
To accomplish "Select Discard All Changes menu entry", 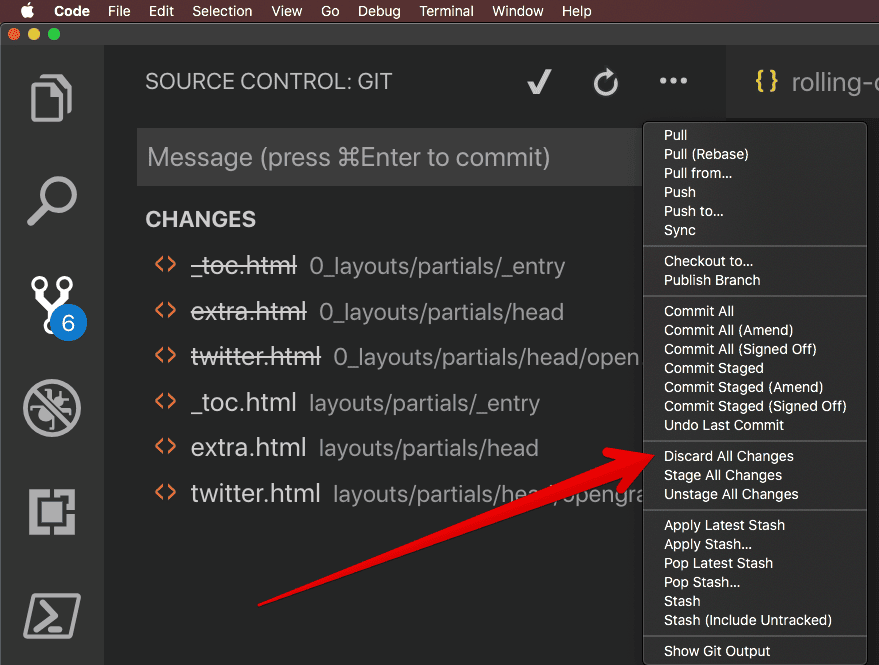I will pyautogui.click(x=728, y=456).
